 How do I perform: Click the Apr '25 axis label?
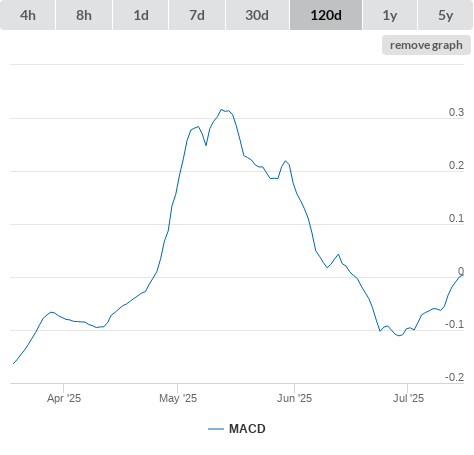tap(64, 398)
